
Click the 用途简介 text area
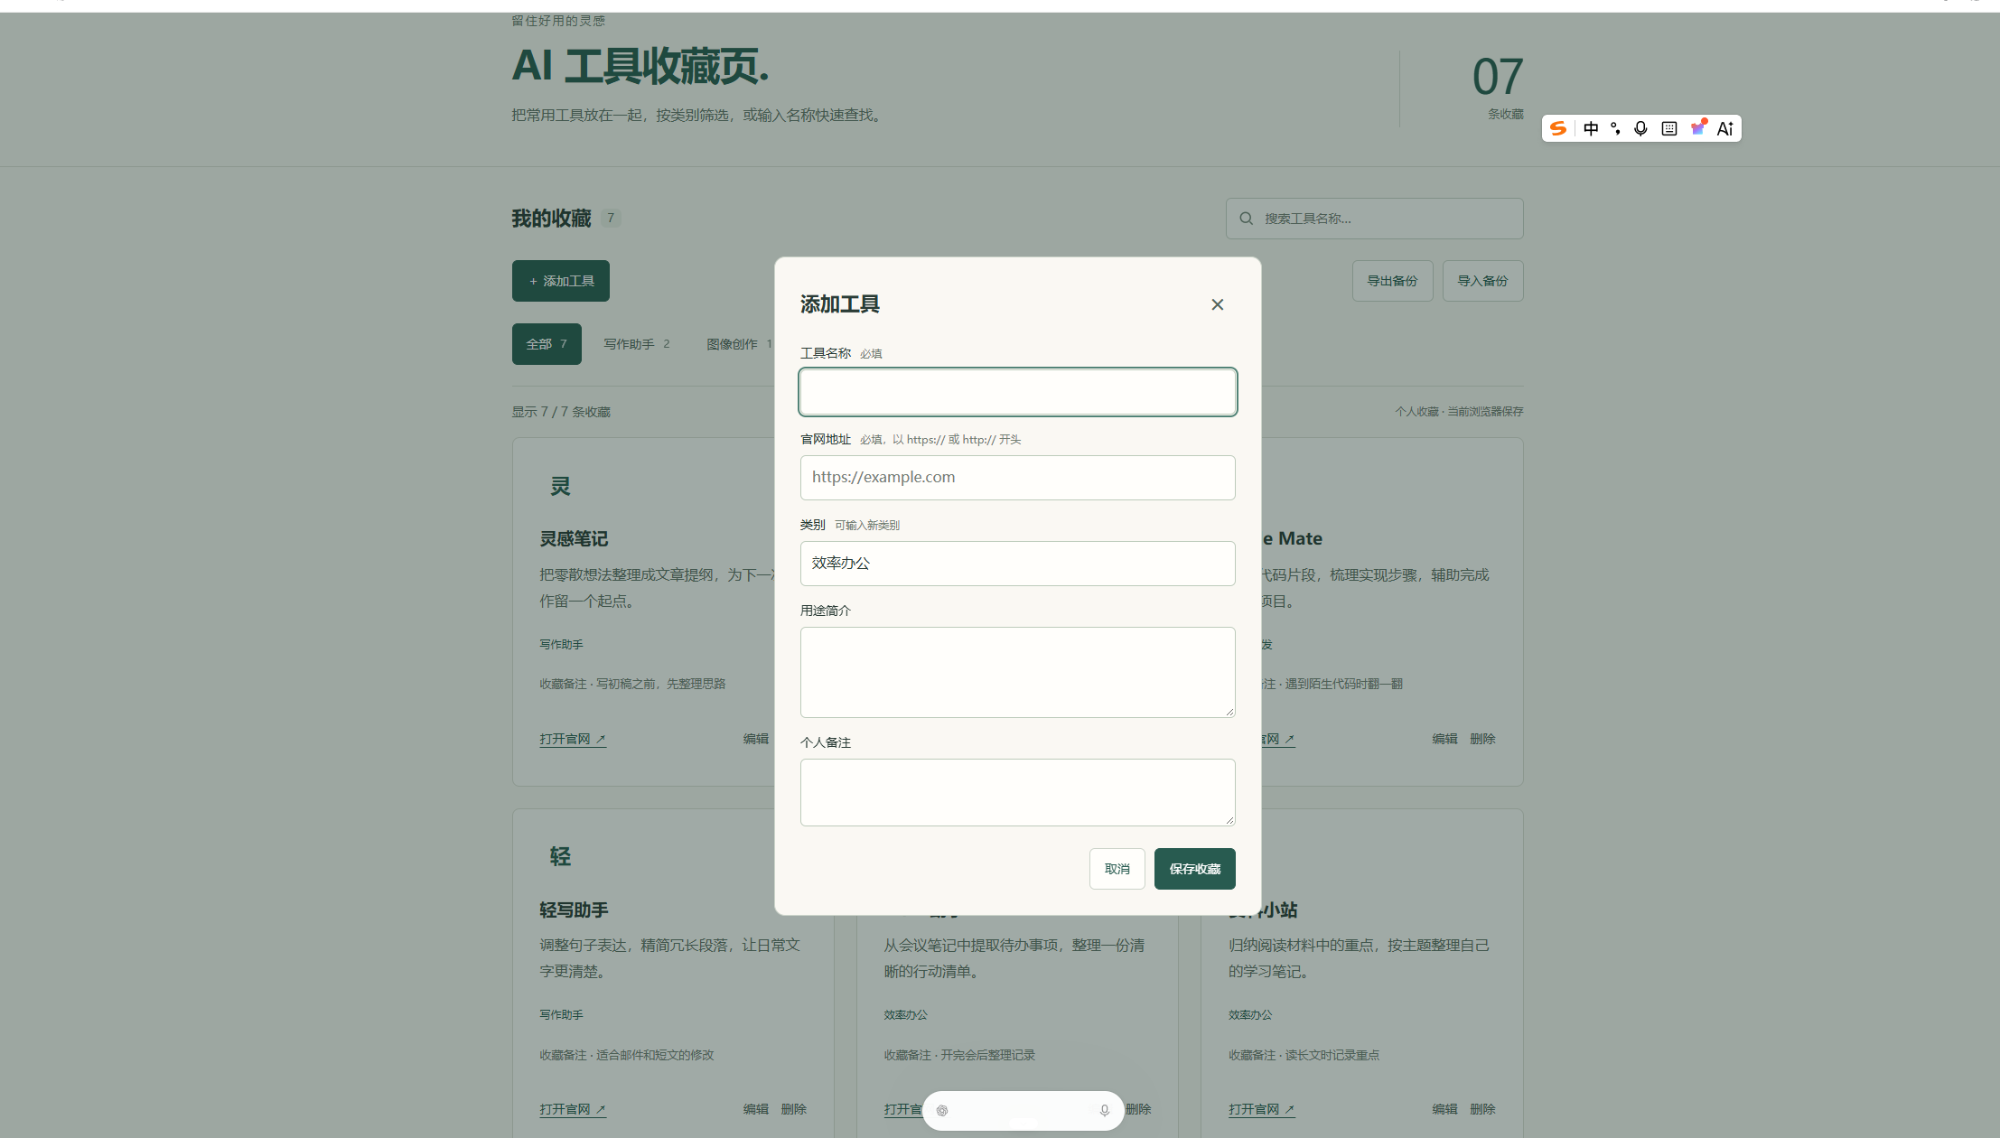point(1017,672)
